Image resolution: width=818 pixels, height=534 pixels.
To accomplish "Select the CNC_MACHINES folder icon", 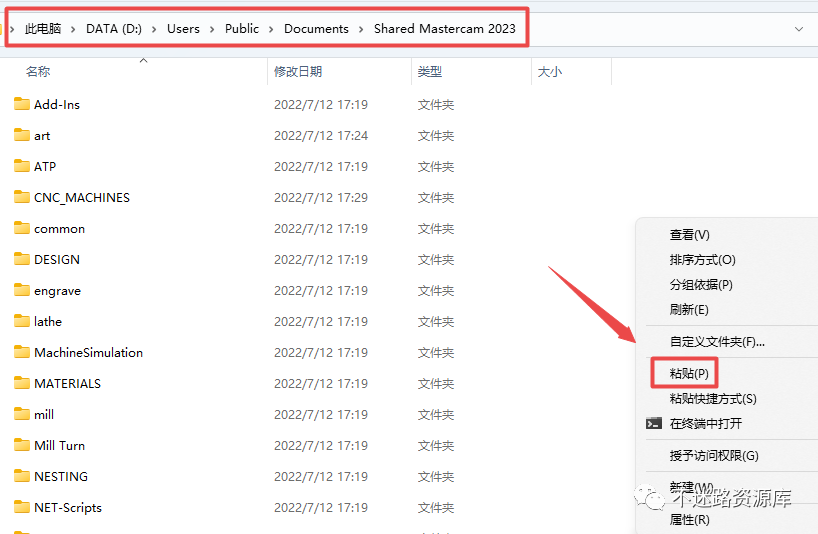I will click(22, 197).
